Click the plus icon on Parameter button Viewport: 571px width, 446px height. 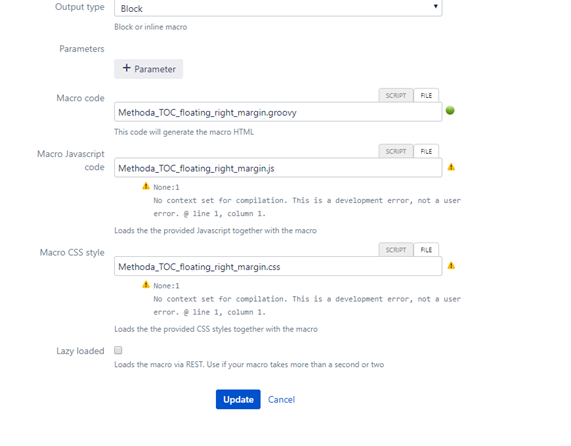[x=126, y=68]
